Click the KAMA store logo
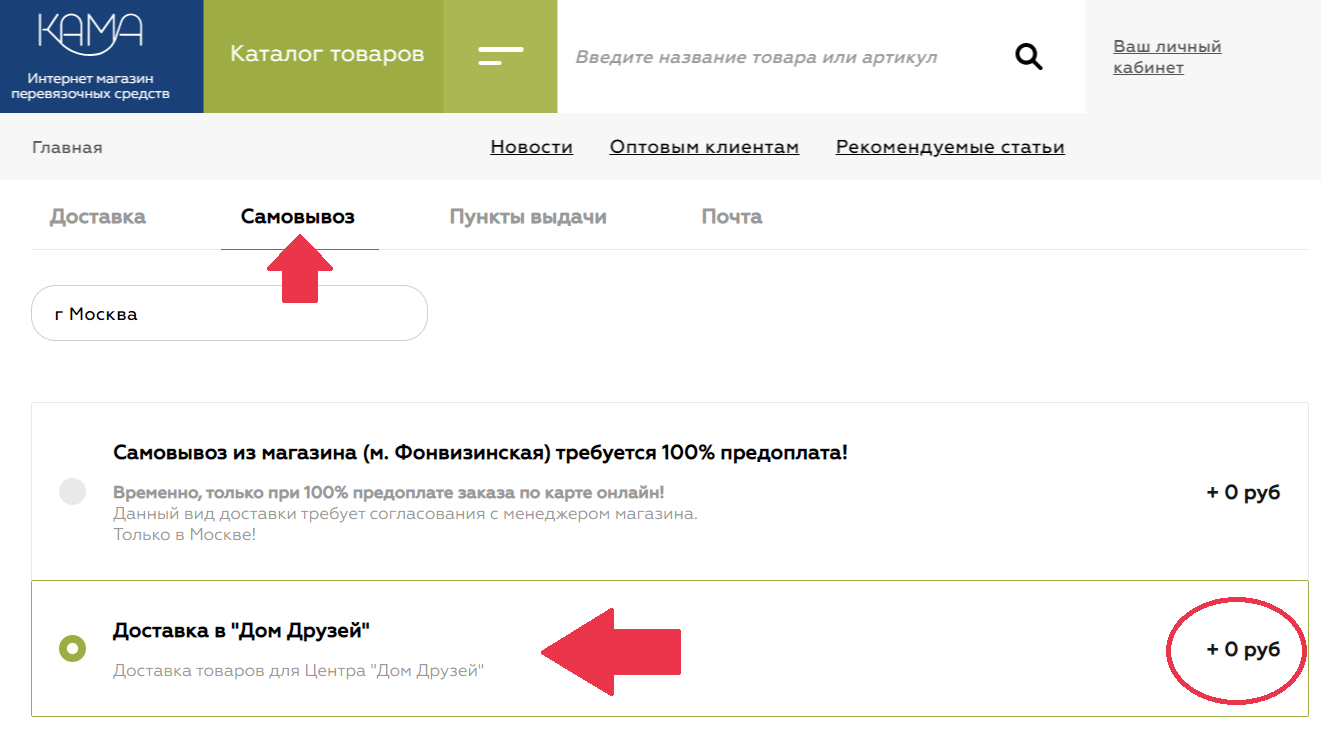 click(x=90, y=32)
